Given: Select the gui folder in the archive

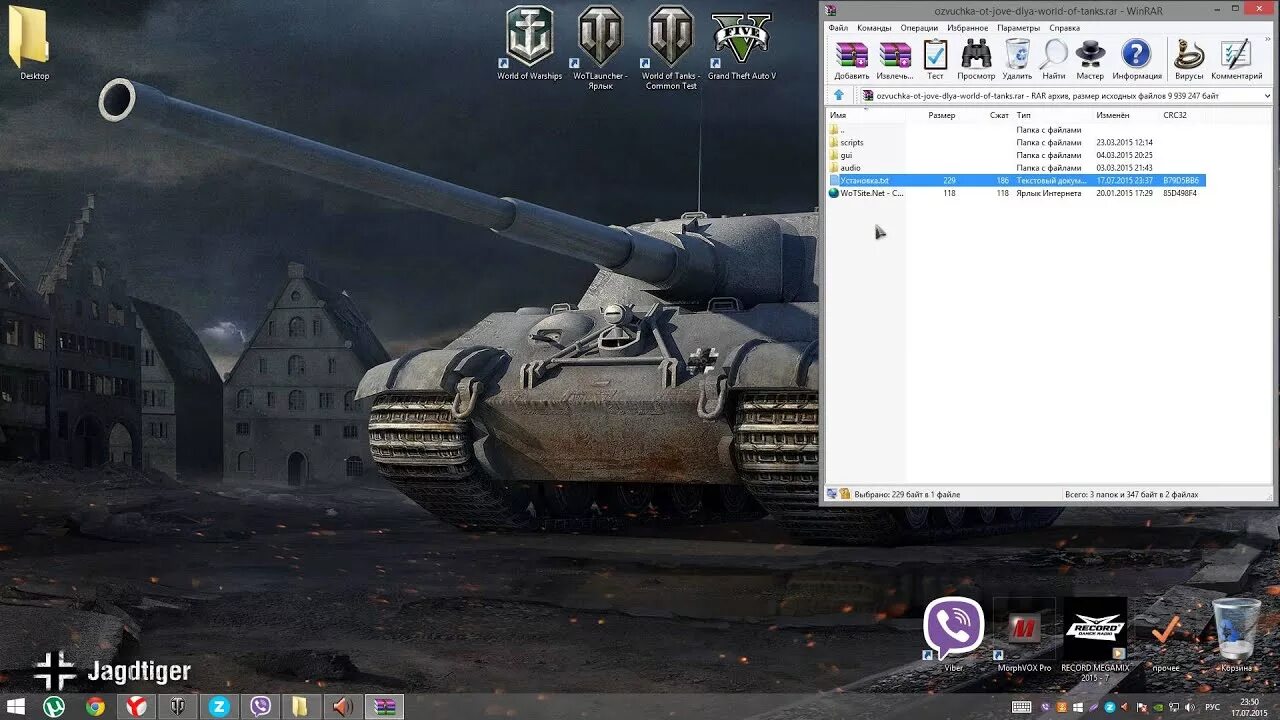Looking at the screenshot, I should pyautogui.click(x=1016, y=155).
